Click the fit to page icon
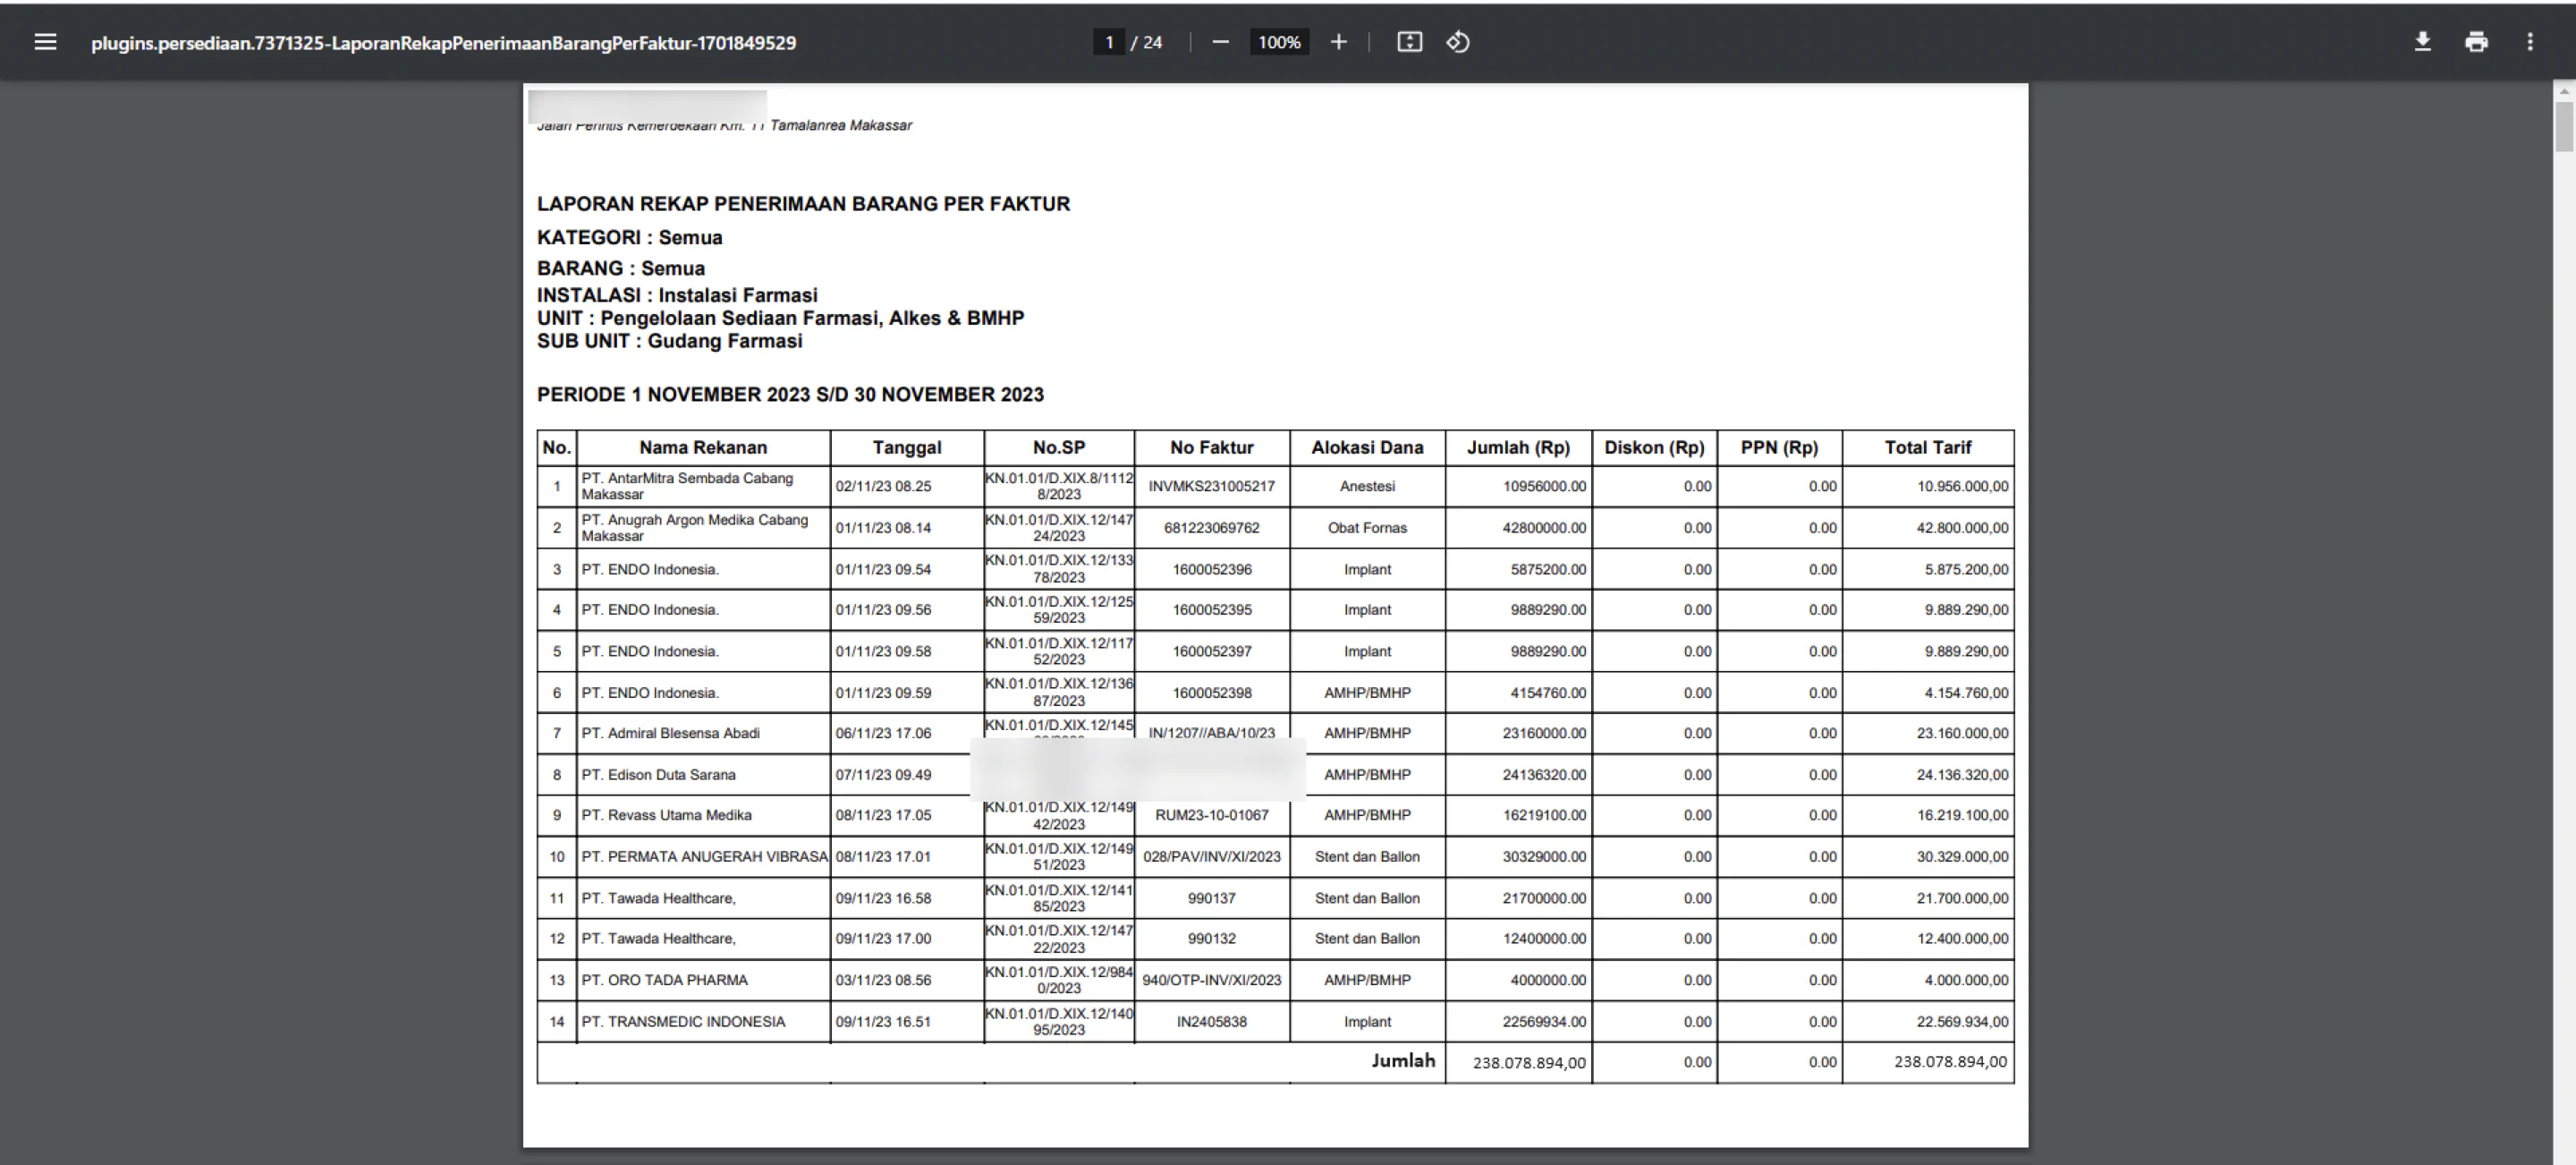Image resolution: width=2576 pixels, height=1165 pixels. pyautogui.click(x=1409, y=42)
